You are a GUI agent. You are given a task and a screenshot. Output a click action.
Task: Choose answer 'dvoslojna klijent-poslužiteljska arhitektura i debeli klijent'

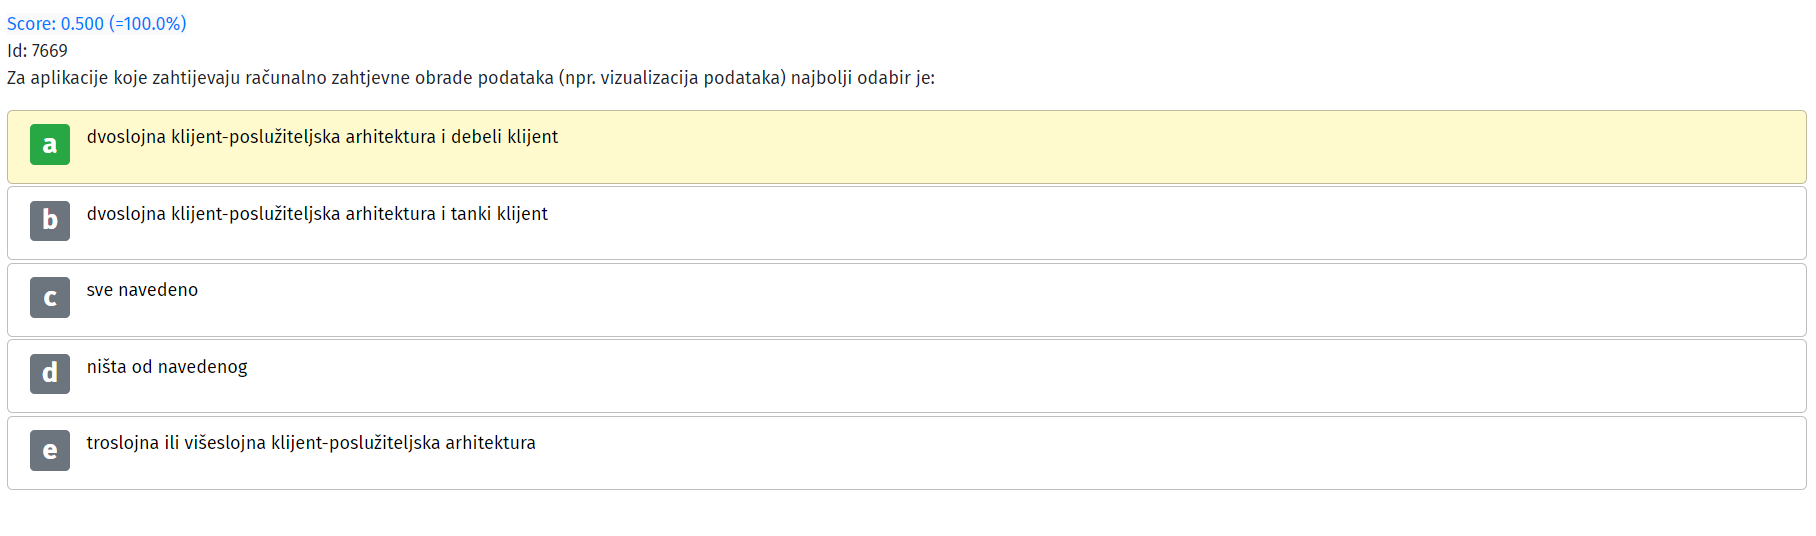[x=322, y=137]
